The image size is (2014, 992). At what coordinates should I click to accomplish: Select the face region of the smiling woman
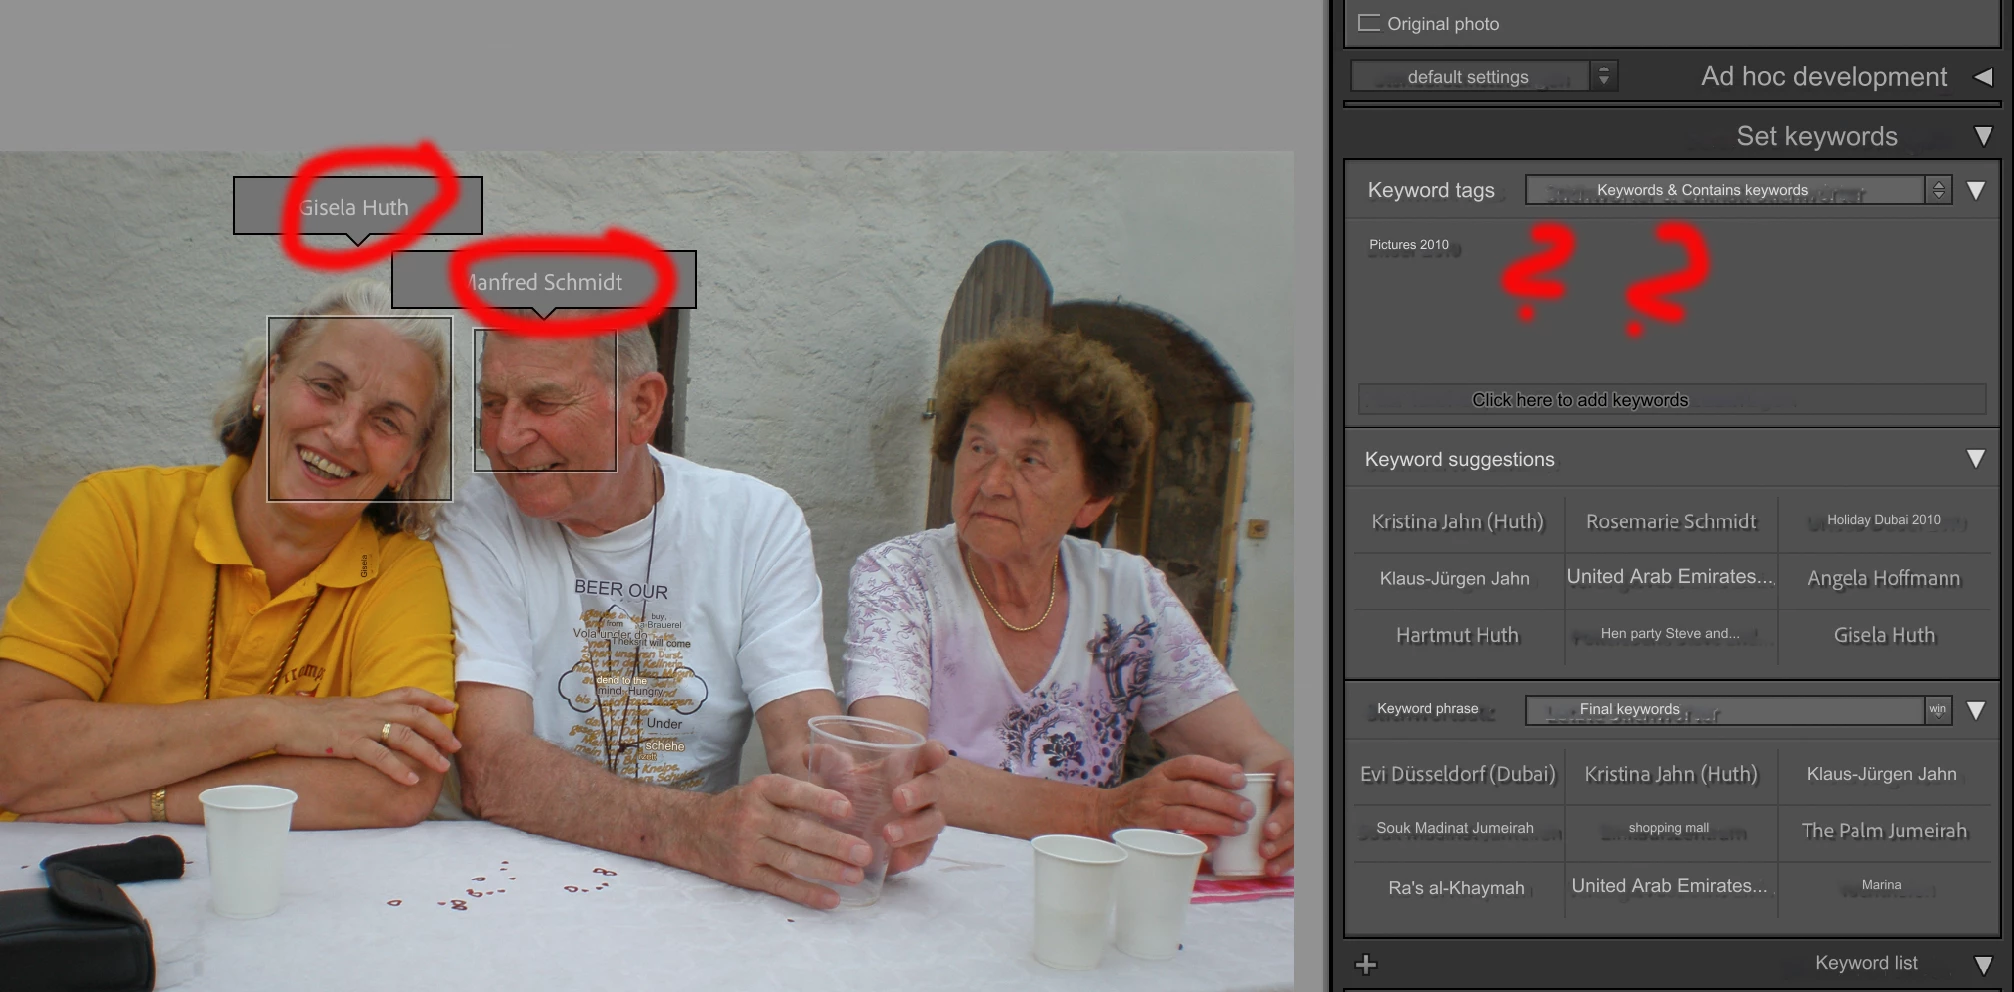(360, 409)
